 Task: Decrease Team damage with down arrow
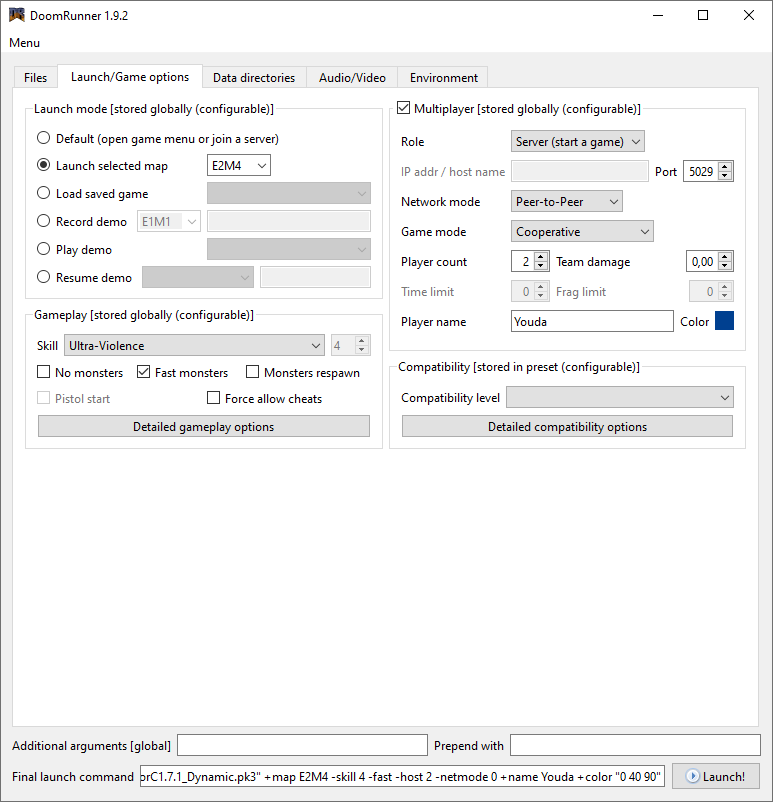point(724,266)
